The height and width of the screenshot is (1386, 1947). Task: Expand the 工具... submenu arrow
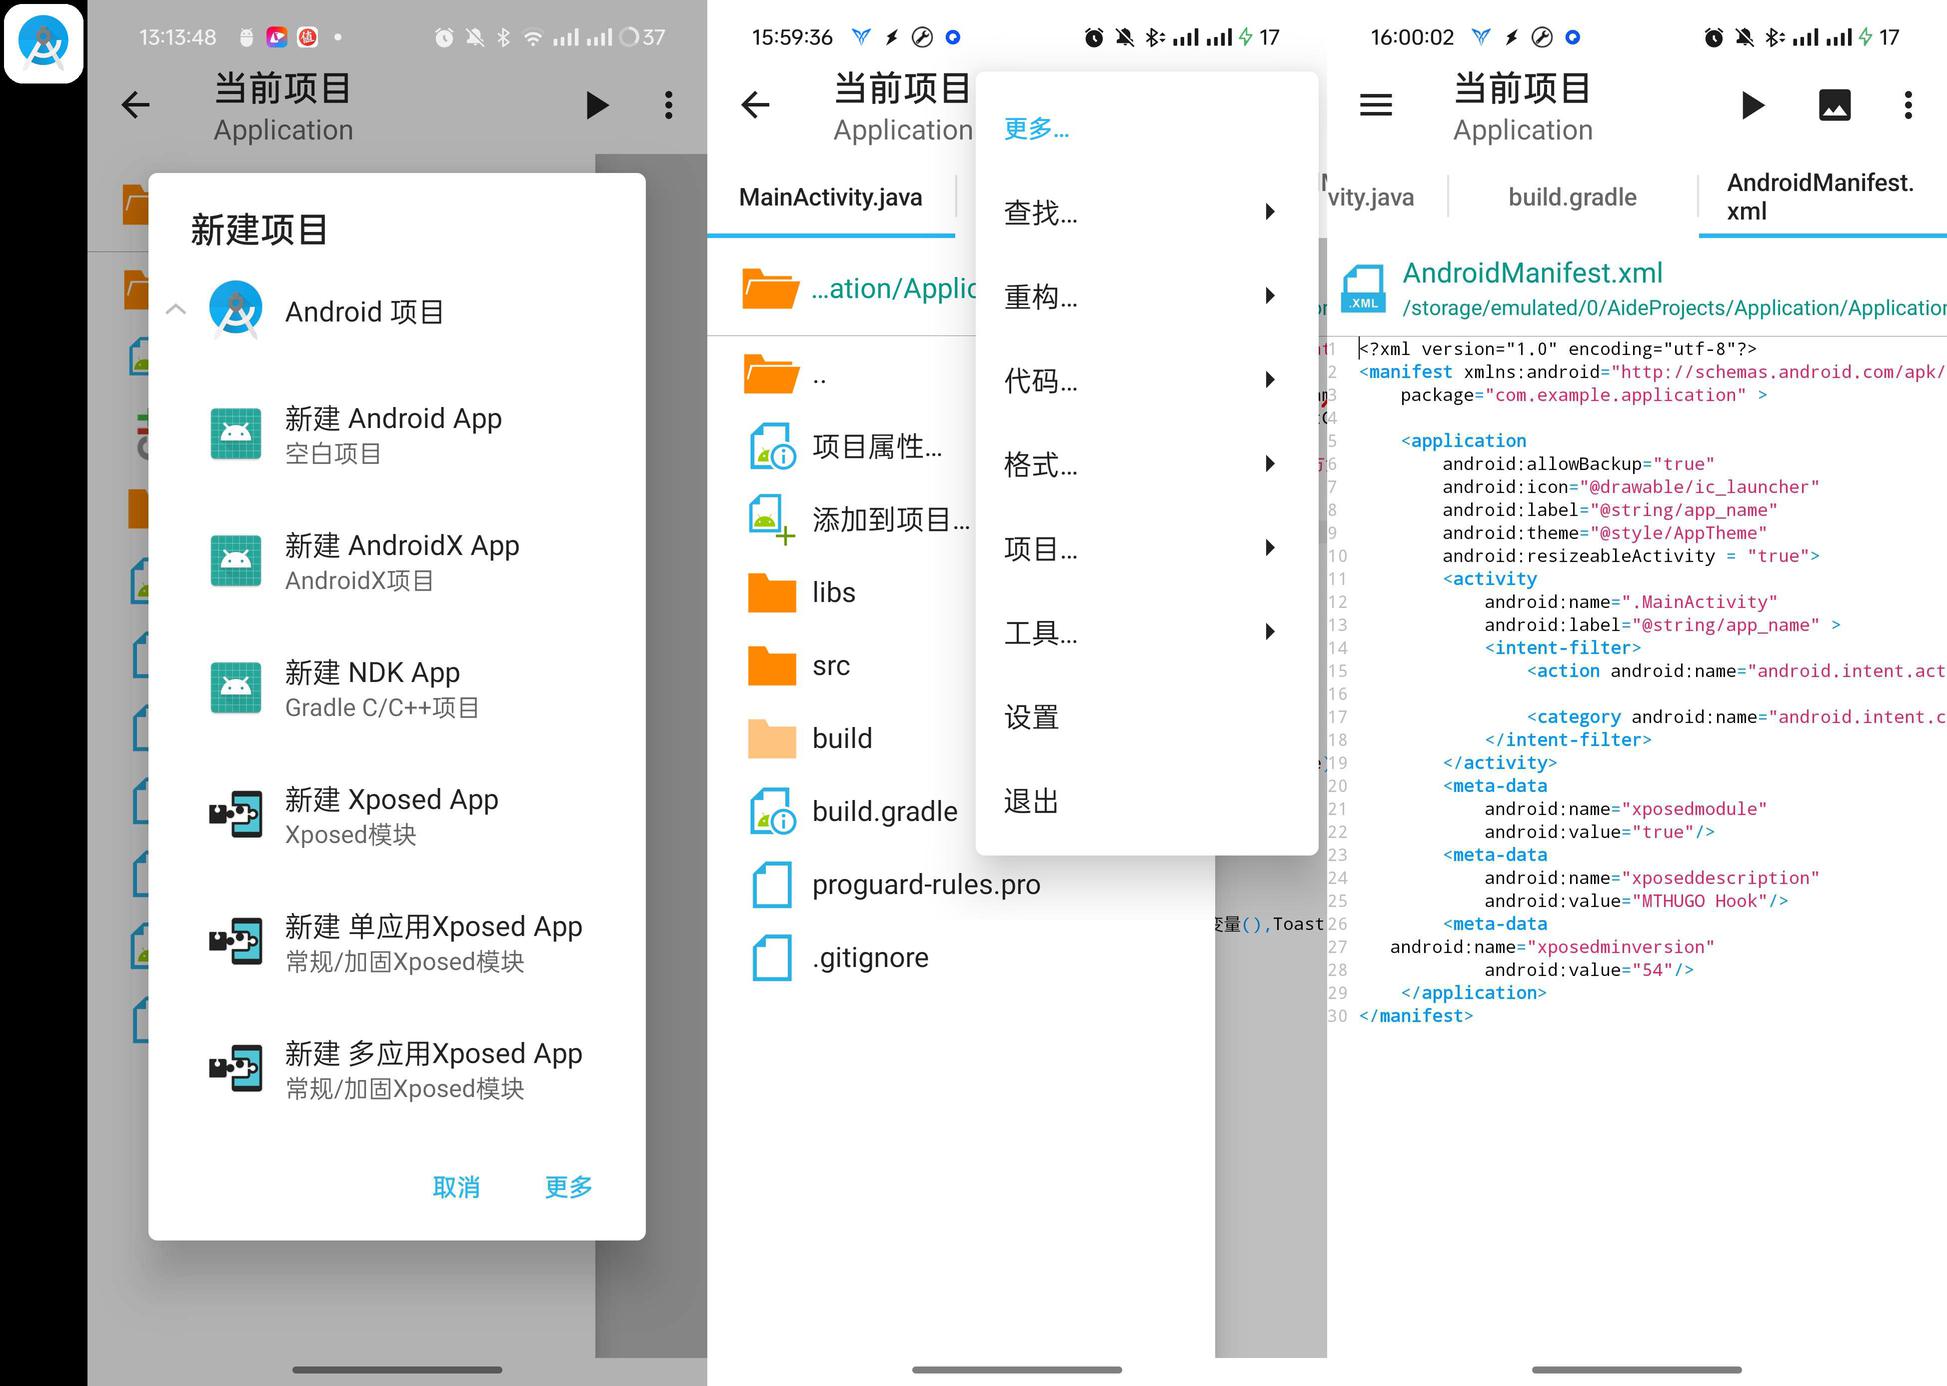pos(1269,632)
